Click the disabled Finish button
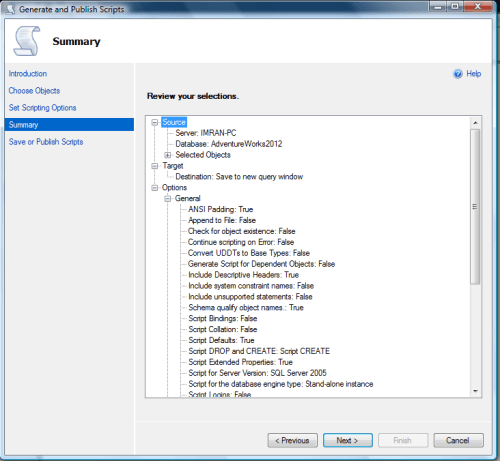The height and width of the screenshot is (461, 500). [x=403, y=440]
